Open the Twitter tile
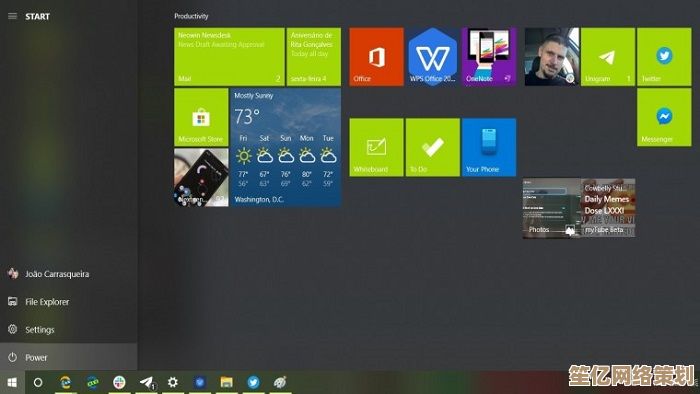This screenshot has height=394, width=700. (664, 57)
